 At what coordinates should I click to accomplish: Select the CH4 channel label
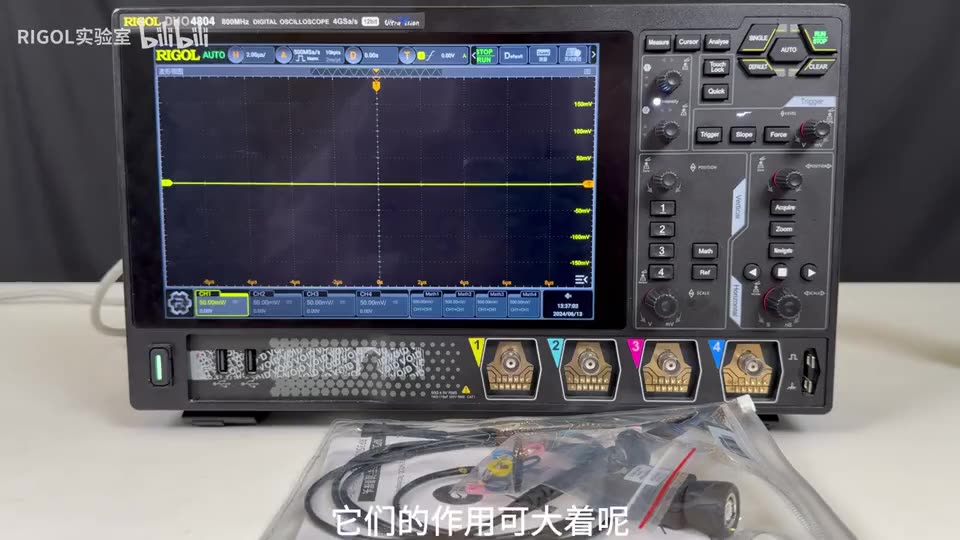[366, 294]
